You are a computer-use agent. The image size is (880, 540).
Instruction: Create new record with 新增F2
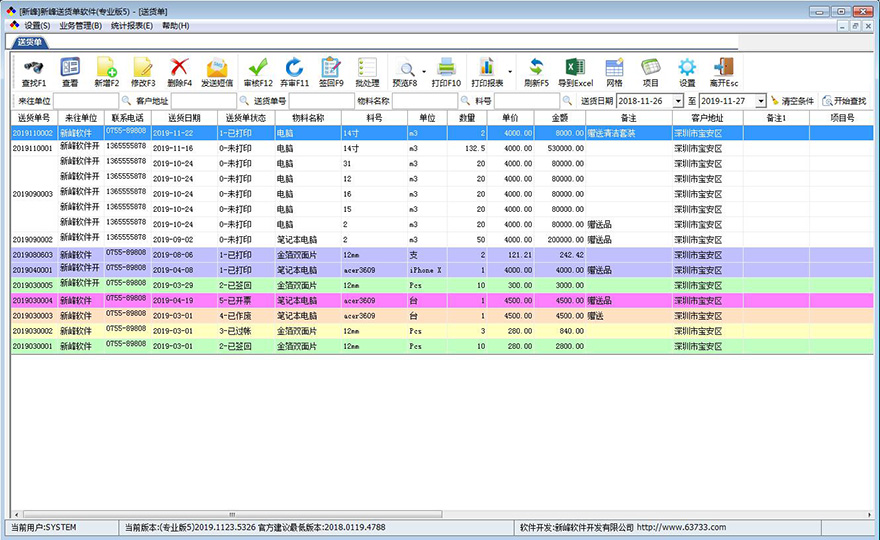(107, 67)
